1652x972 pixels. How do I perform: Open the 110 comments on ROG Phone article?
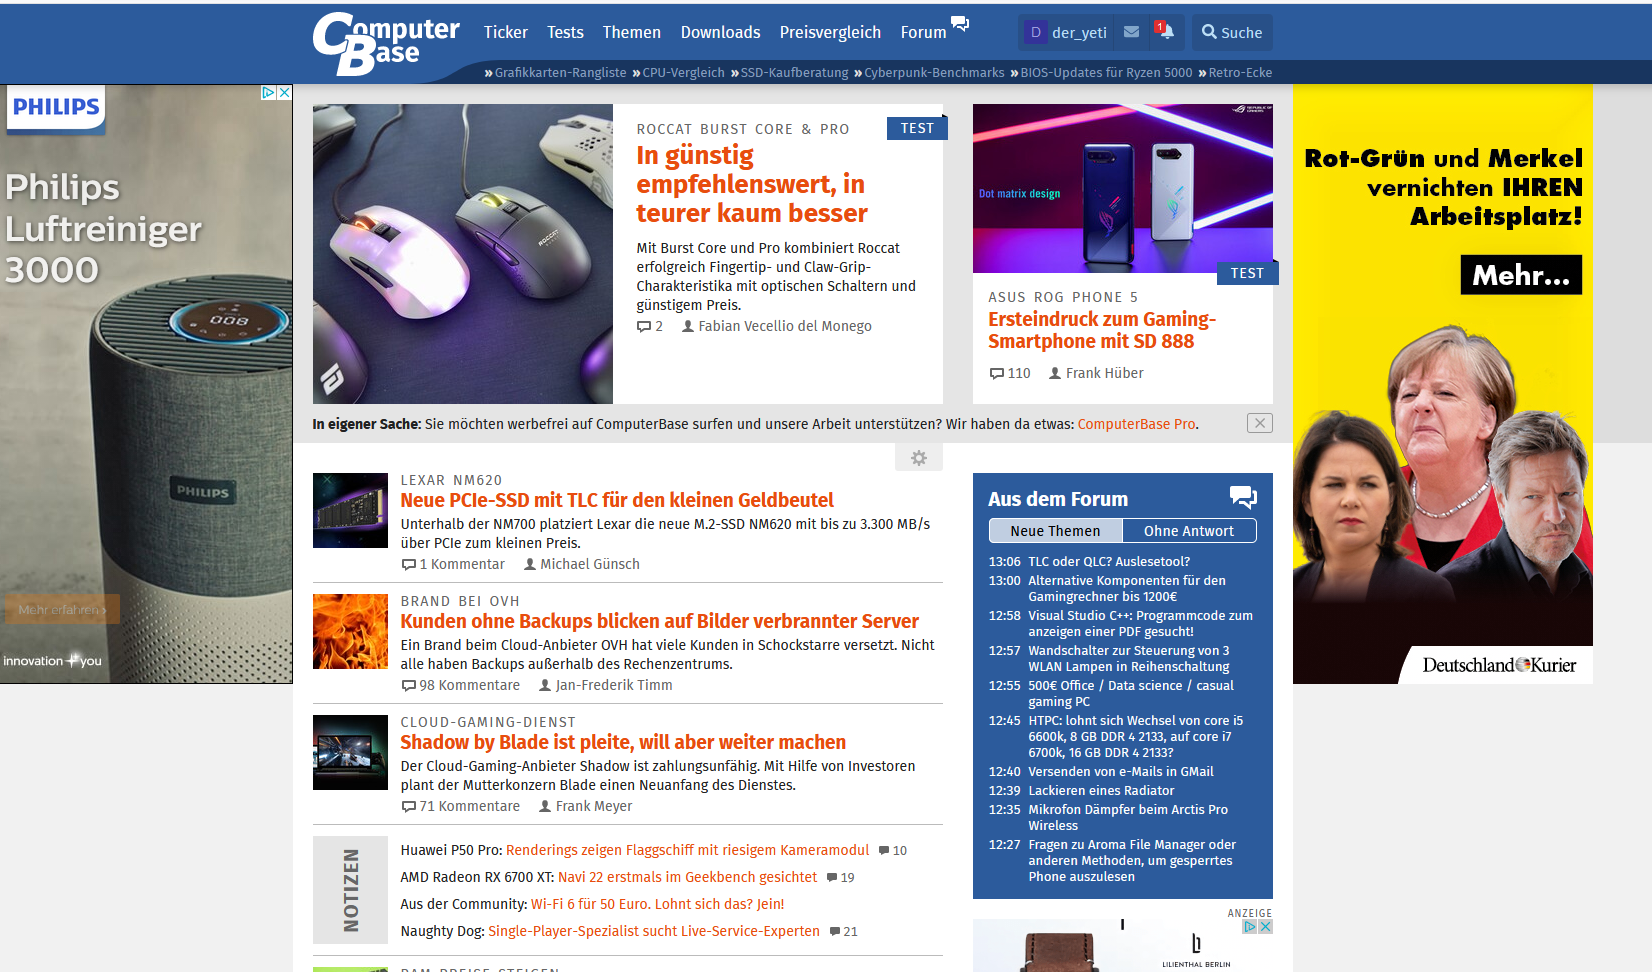(x=1010, y=373)
